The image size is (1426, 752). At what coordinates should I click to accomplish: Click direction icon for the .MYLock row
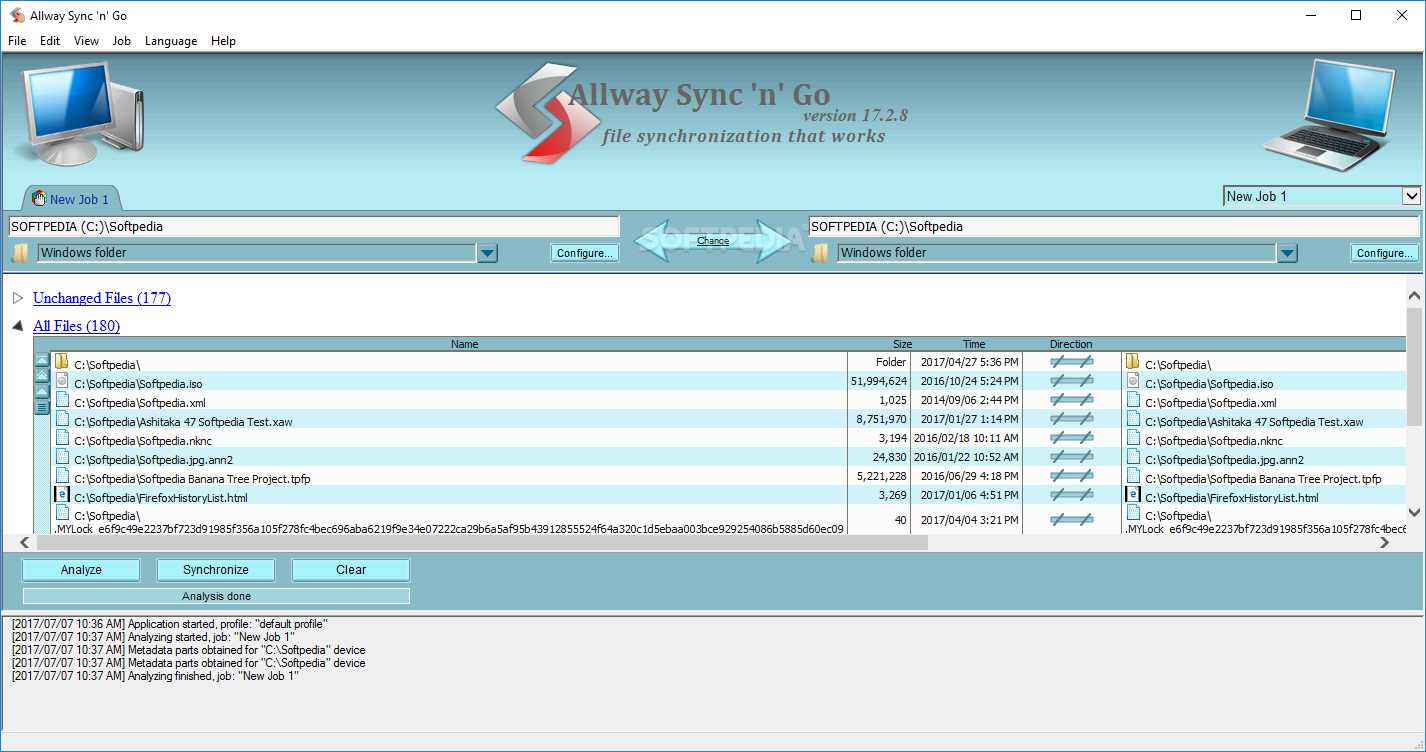point(1071,520)
